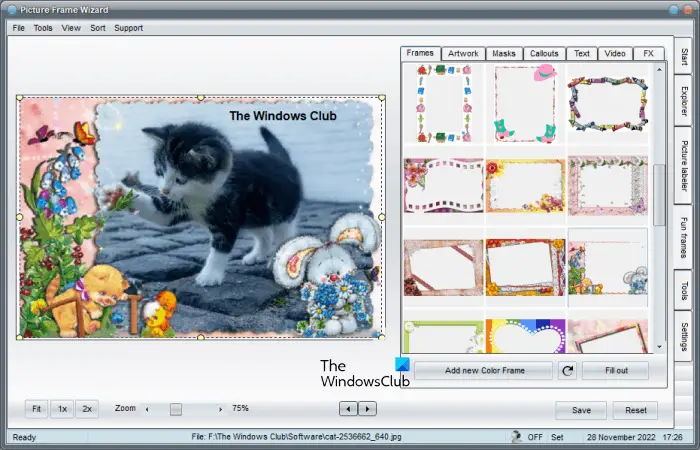Screen dimensions: 700x450
Task: Set zoom to 1x
Action: coord(62,409)
